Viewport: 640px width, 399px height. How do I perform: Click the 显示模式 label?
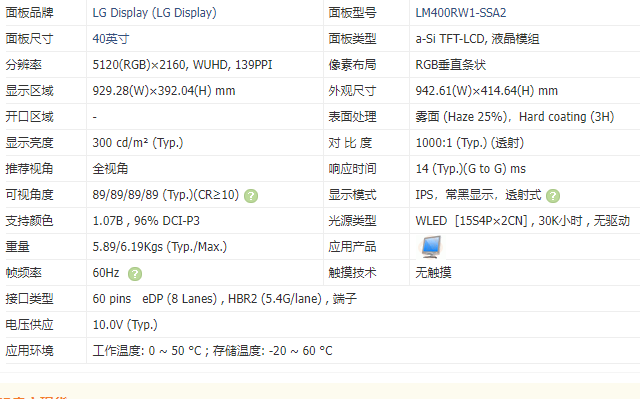click(x=352, y=195)
